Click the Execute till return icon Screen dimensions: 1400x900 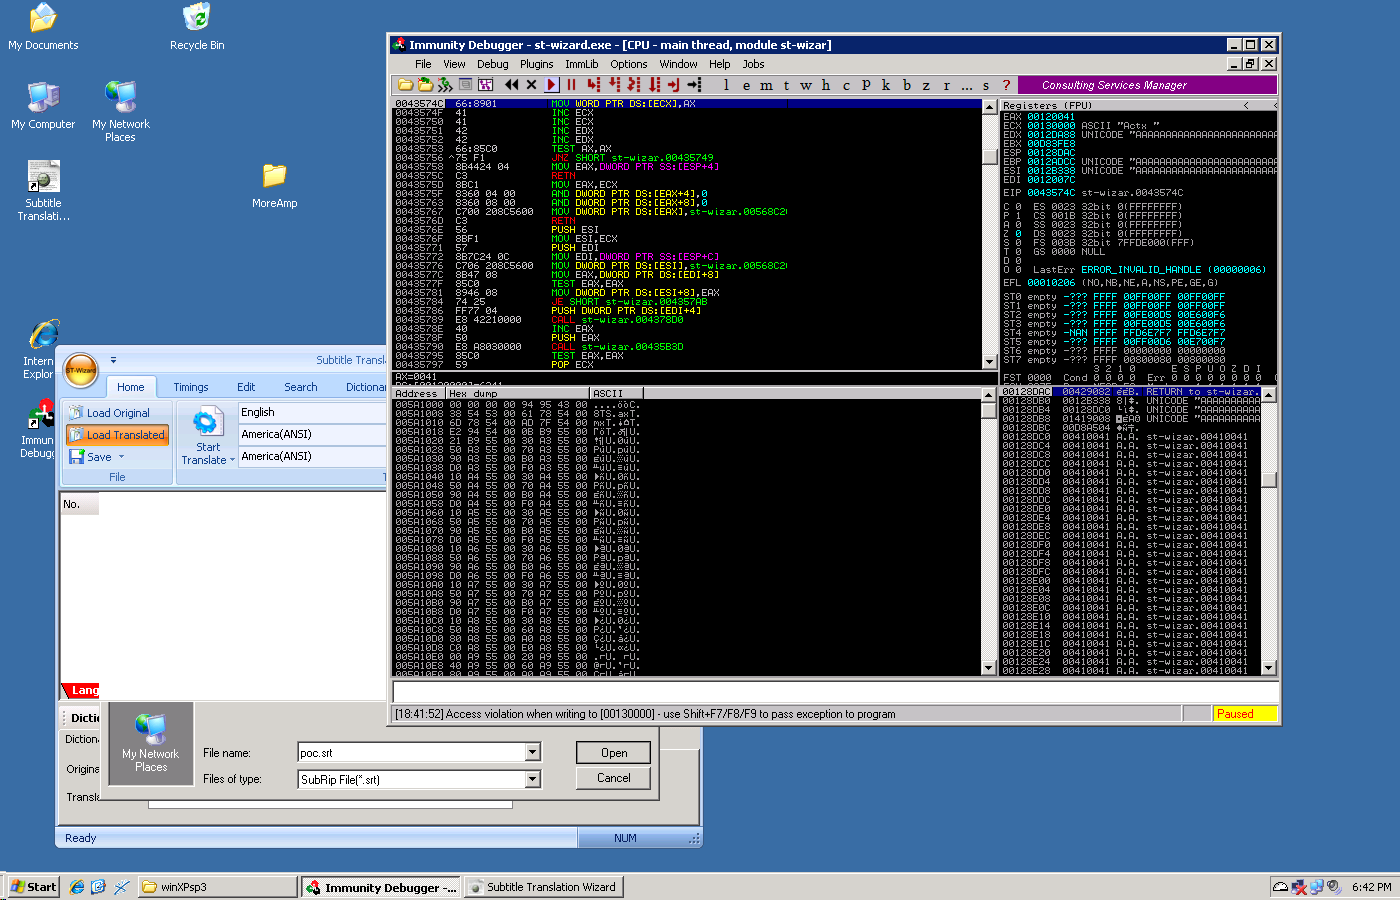[674, 85]
